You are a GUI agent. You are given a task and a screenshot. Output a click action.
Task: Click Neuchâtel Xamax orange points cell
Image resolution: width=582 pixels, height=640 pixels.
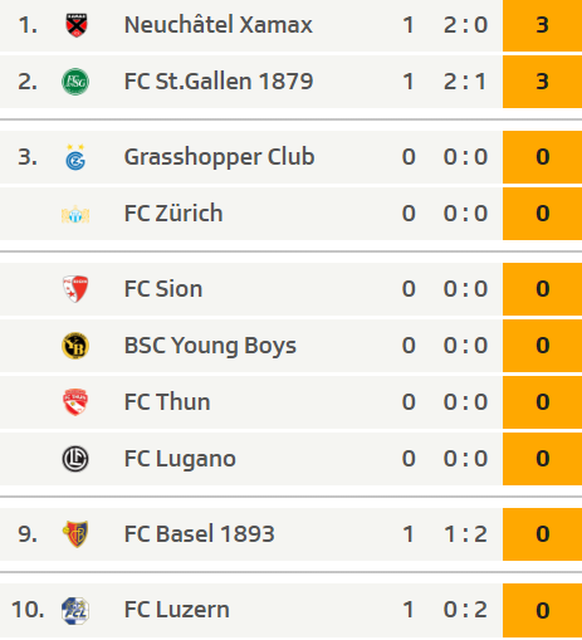pos(542,25)
